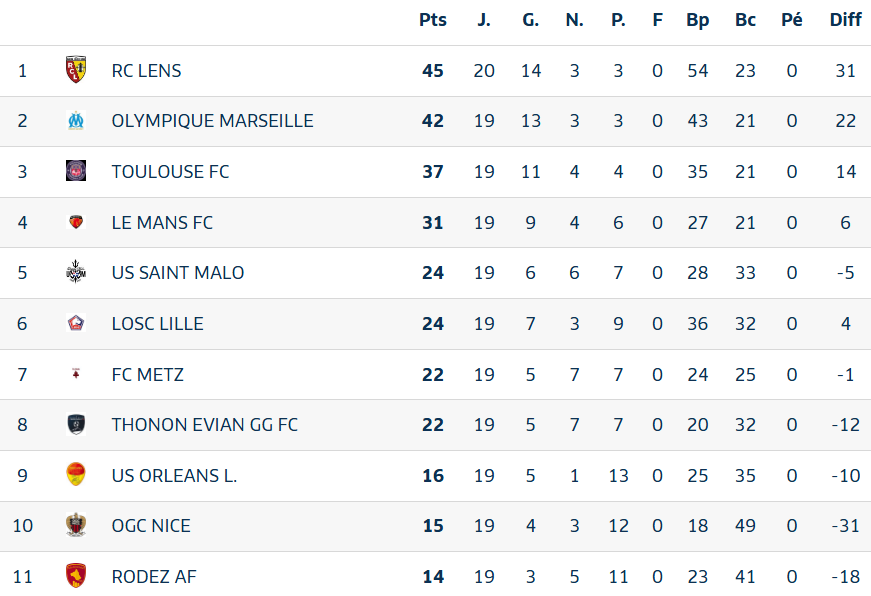Image resolution: width=871 pixels, height=596 pixels.
Task: Click the Thonon Evian GG FC badge
Action: (x=76, y=424)
